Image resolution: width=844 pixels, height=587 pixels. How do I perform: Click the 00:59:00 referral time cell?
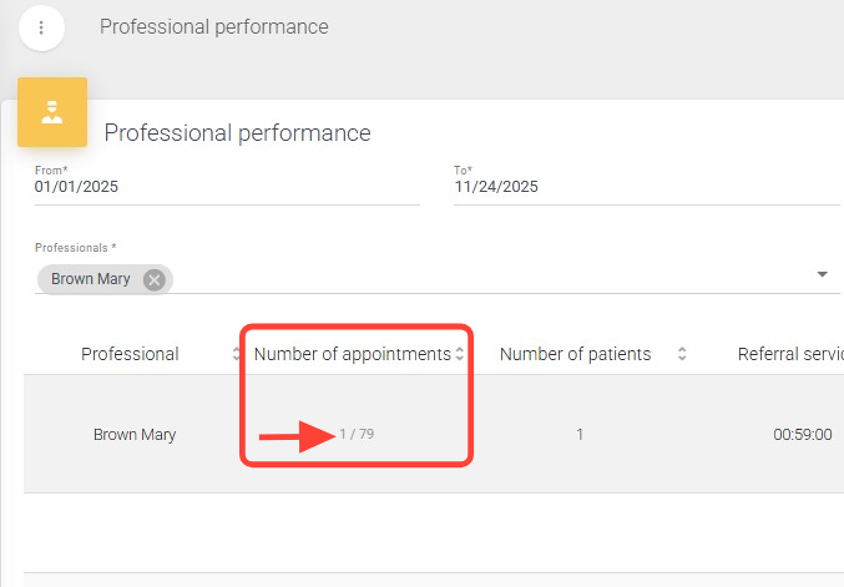point(802,435)
